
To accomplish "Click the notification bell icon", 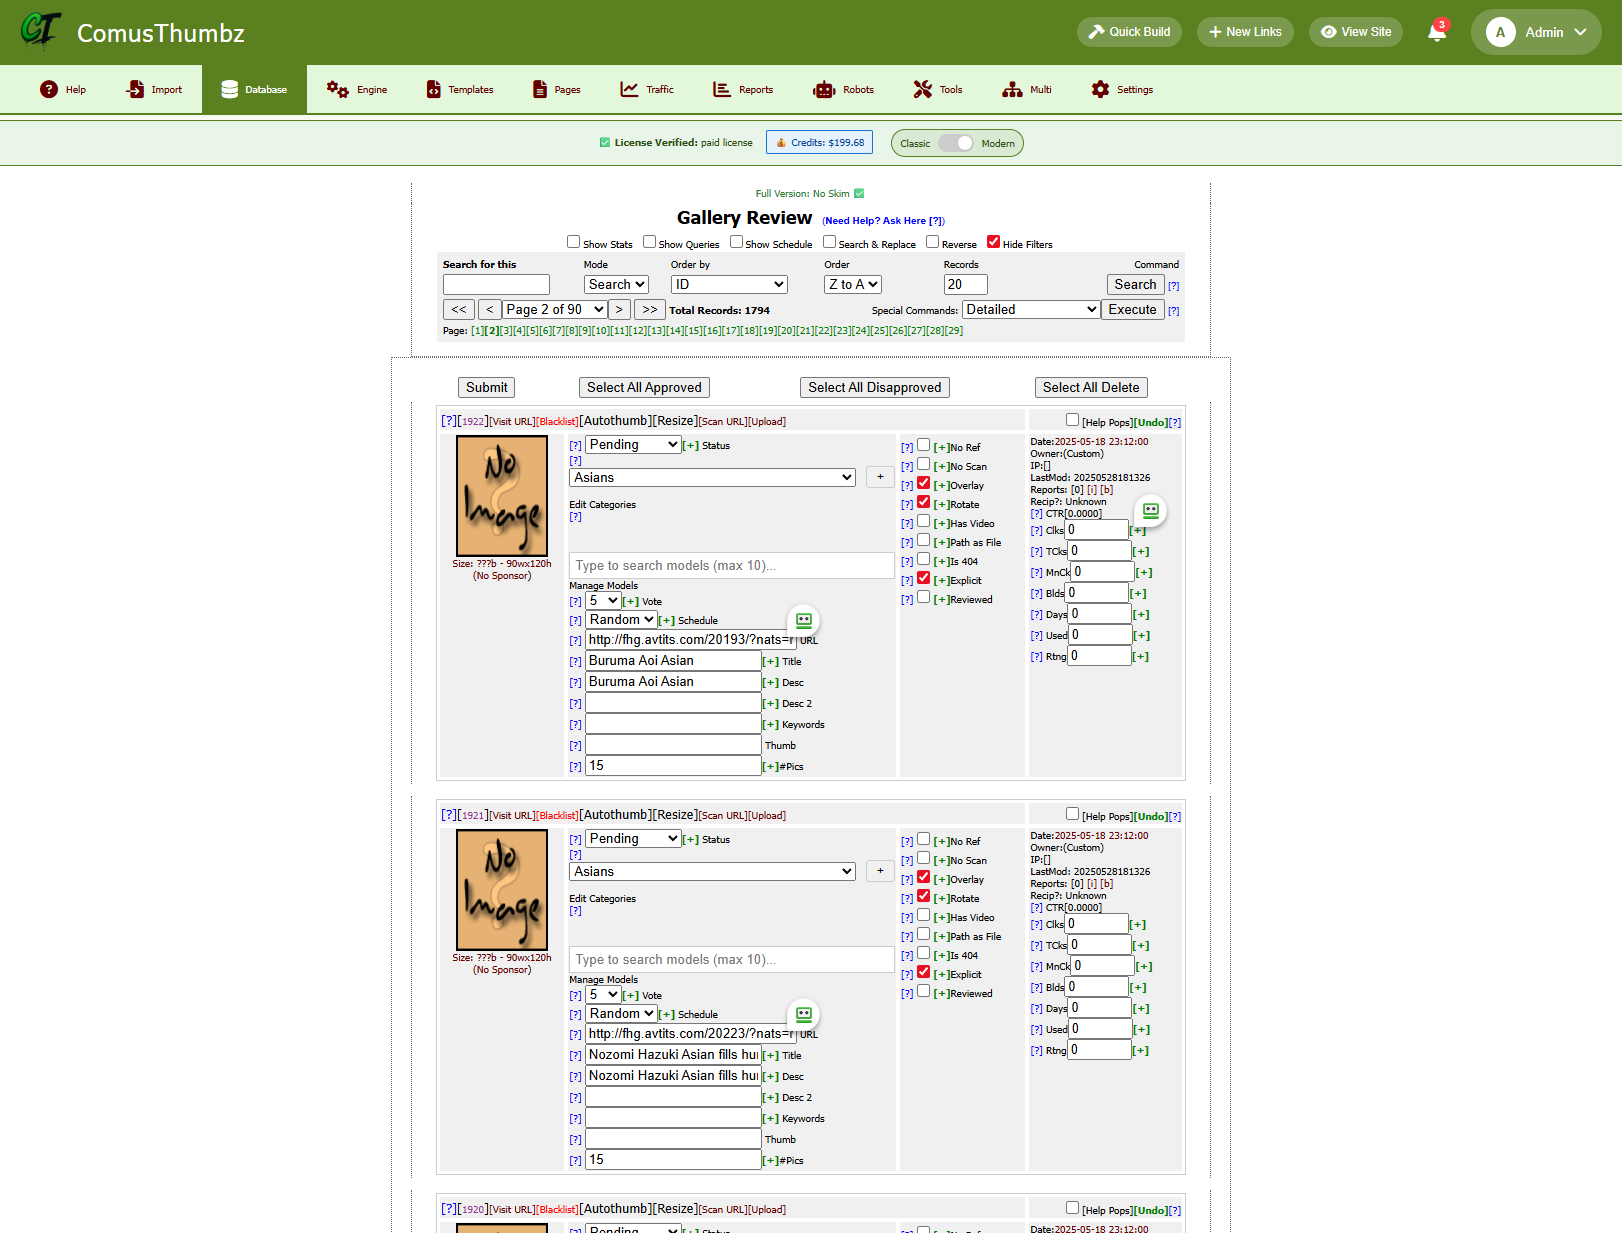I will [1436, 32].
